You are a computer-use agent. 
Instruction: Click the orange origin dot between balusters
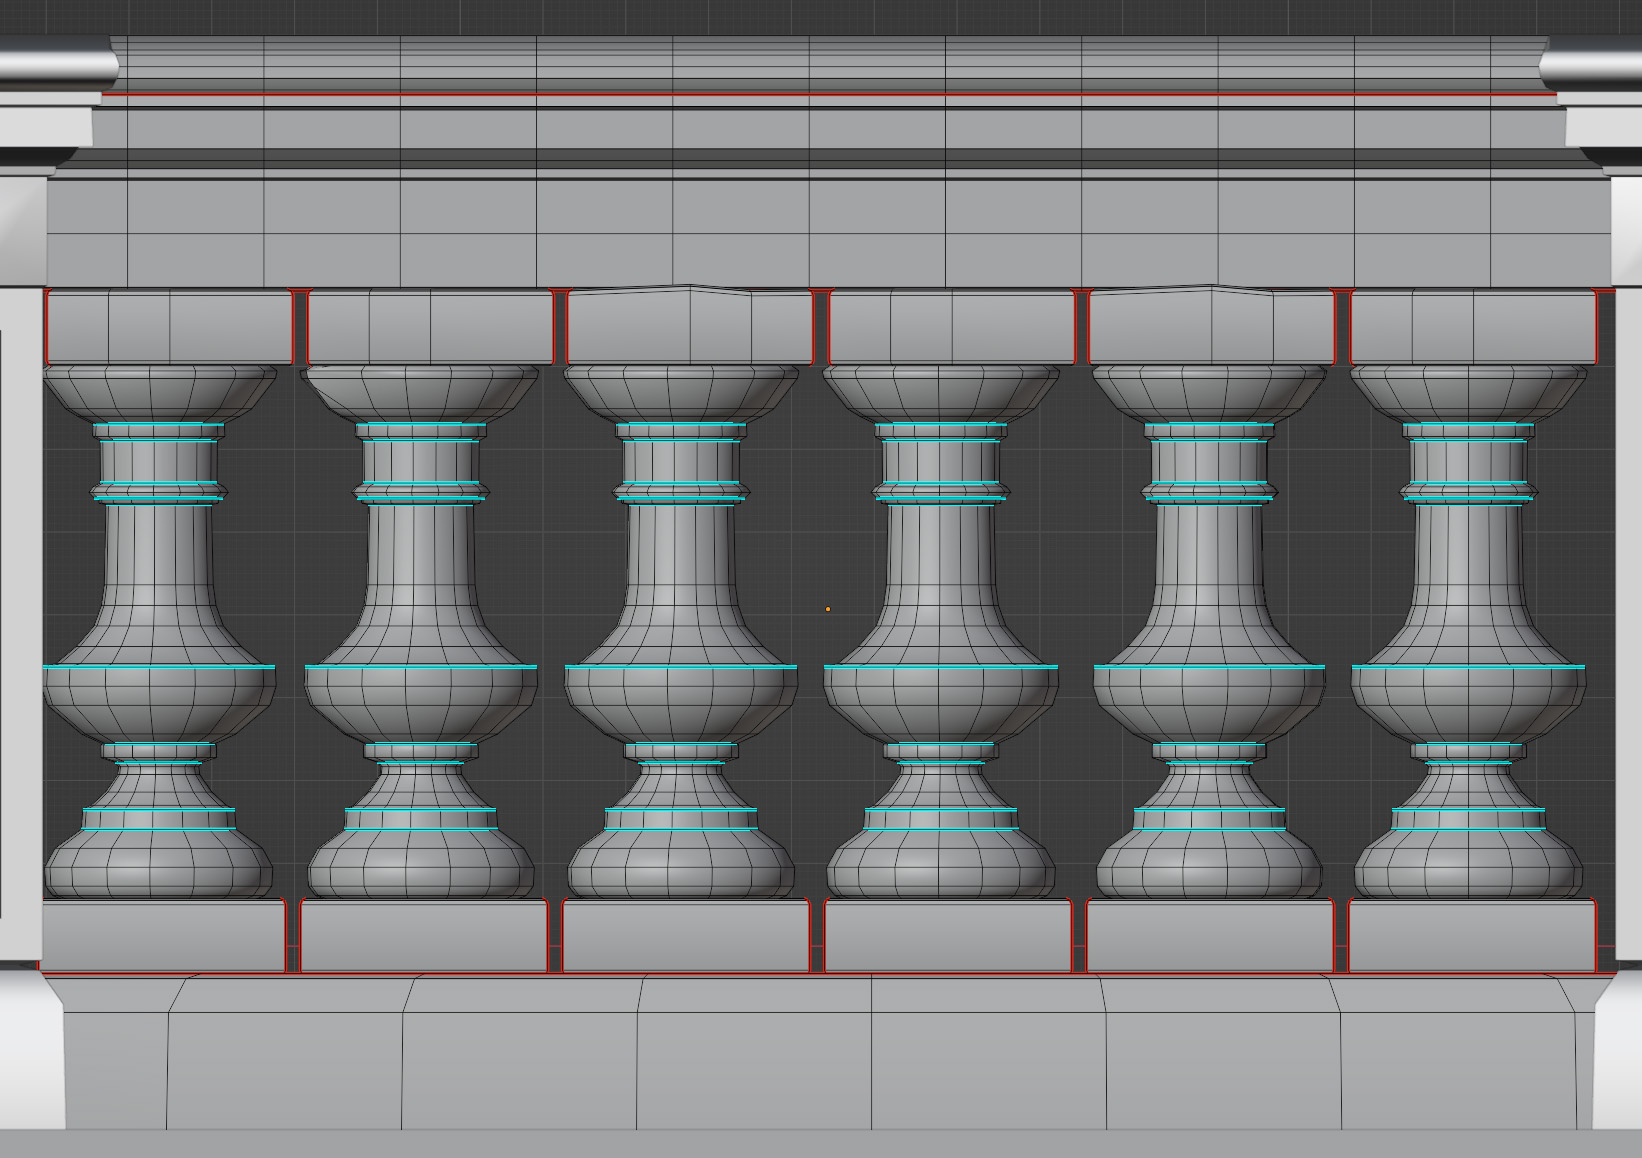tap(827, 609)
